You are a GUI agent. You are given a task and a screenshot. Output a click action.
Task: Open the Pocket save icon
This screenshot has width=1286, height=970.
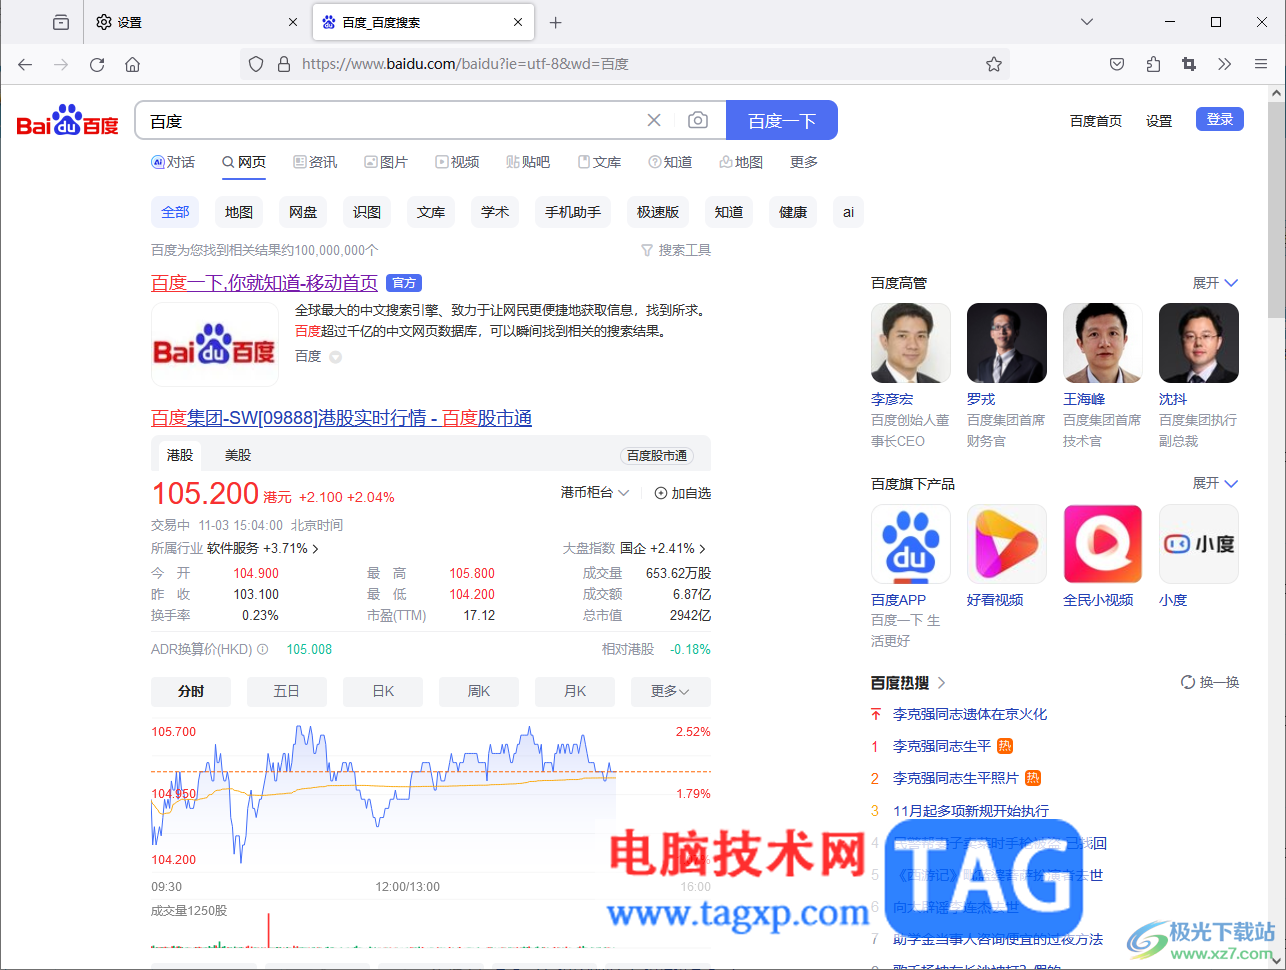click(1117, 64)
